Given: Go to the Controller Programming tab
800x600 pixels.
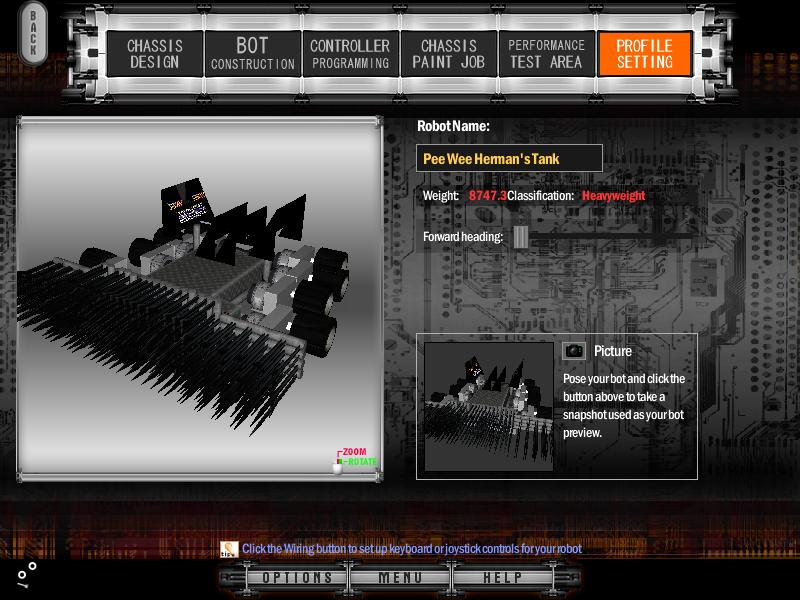Looking at the screenshot, I should coord(351,54).
